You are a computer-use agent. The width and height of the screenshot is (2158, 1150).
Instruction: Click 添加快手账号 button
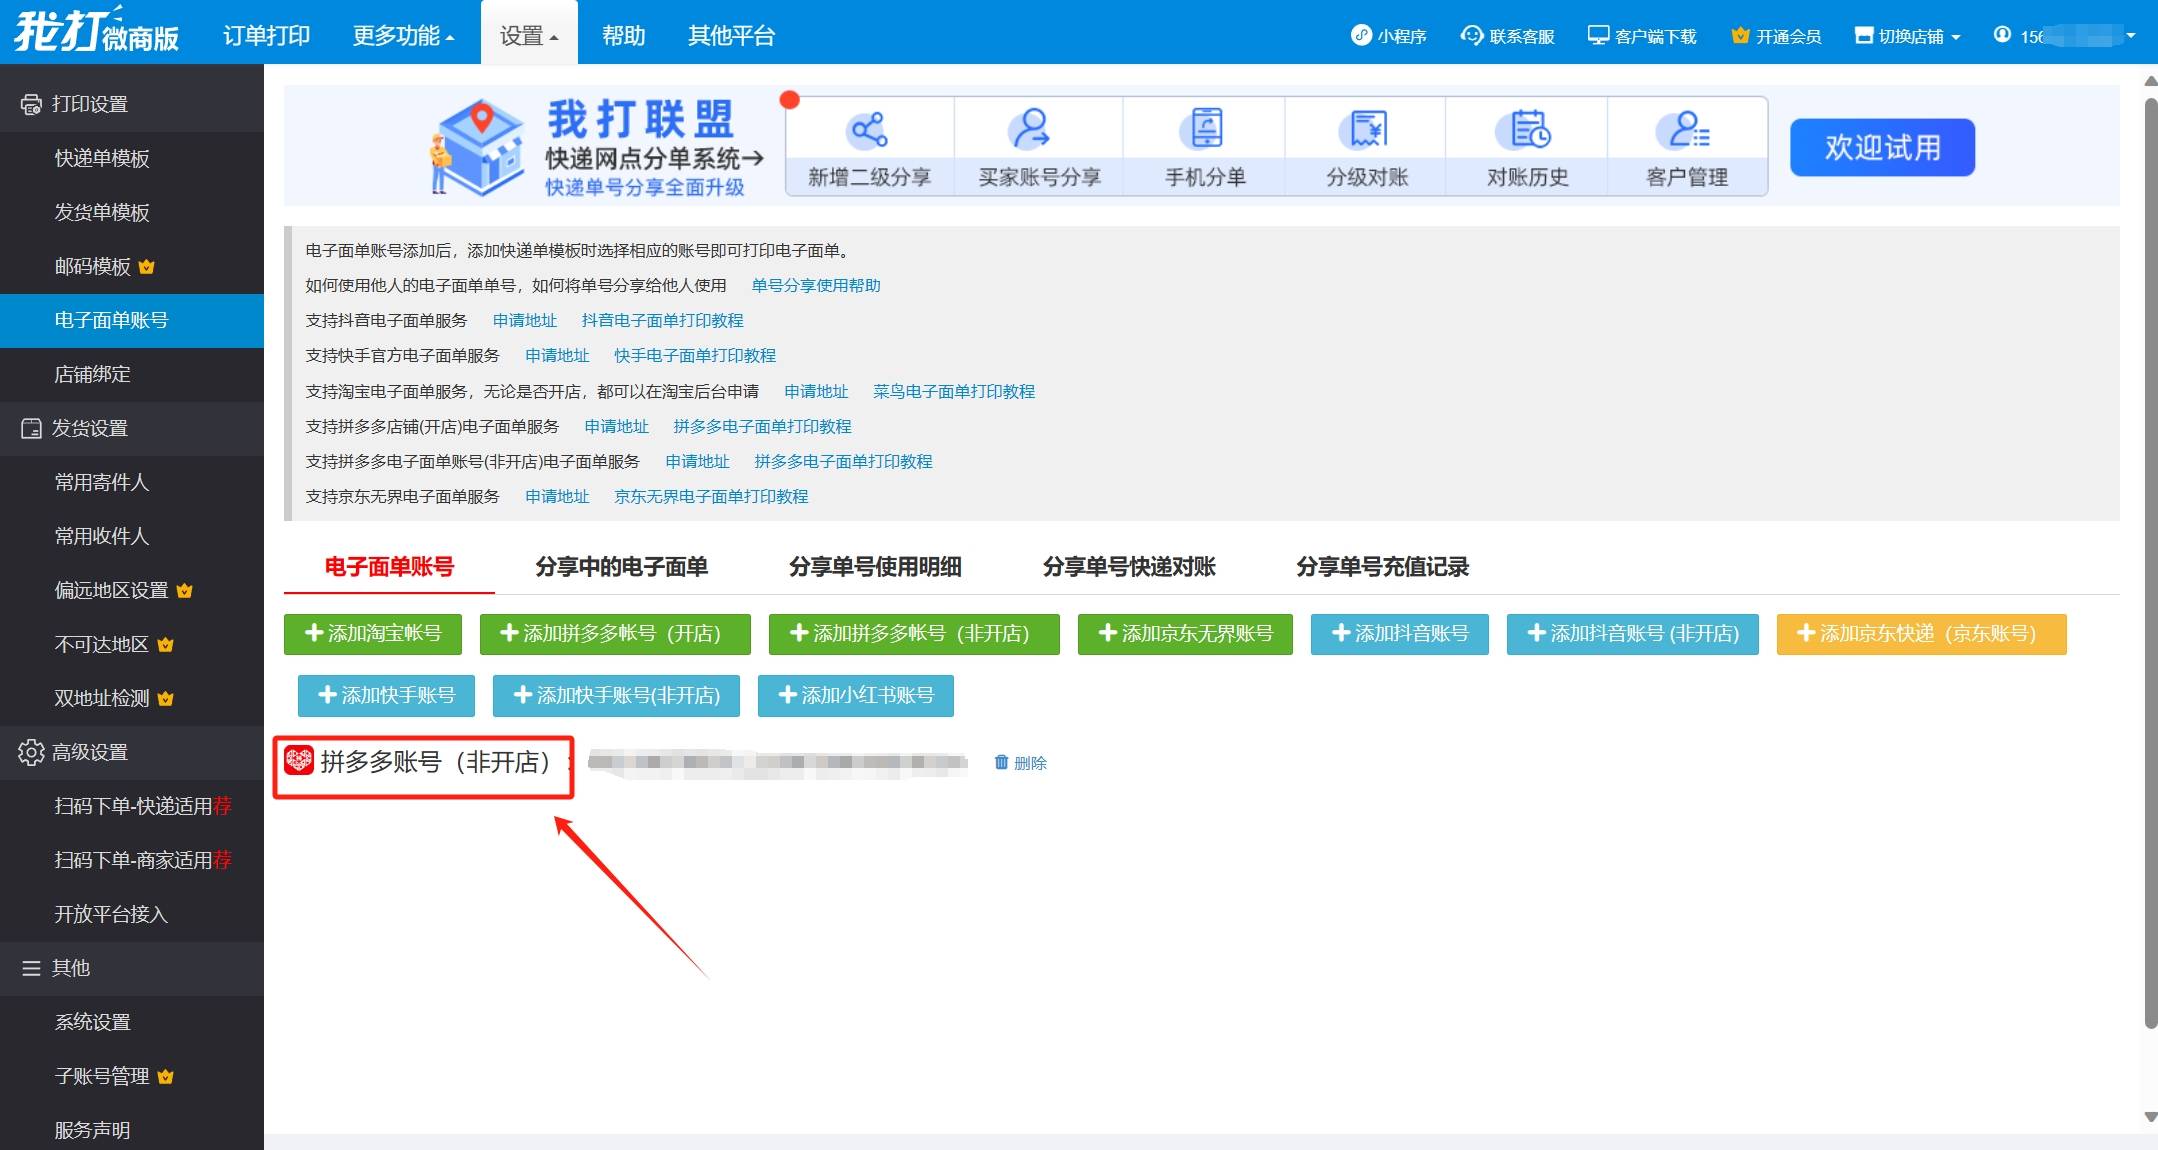tap(386, 696)
